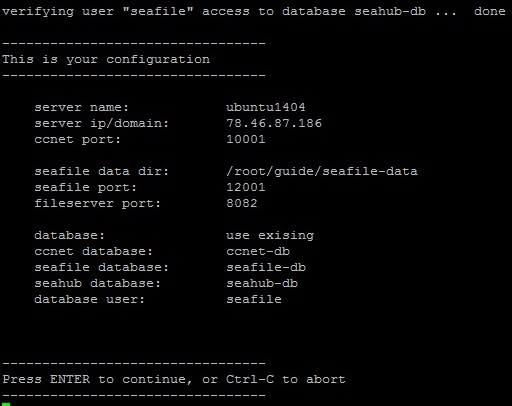This screenshot has height=406, width=512.
Task: Click the 'Ctrl-C to abort' text
Action: click(286, 379)
